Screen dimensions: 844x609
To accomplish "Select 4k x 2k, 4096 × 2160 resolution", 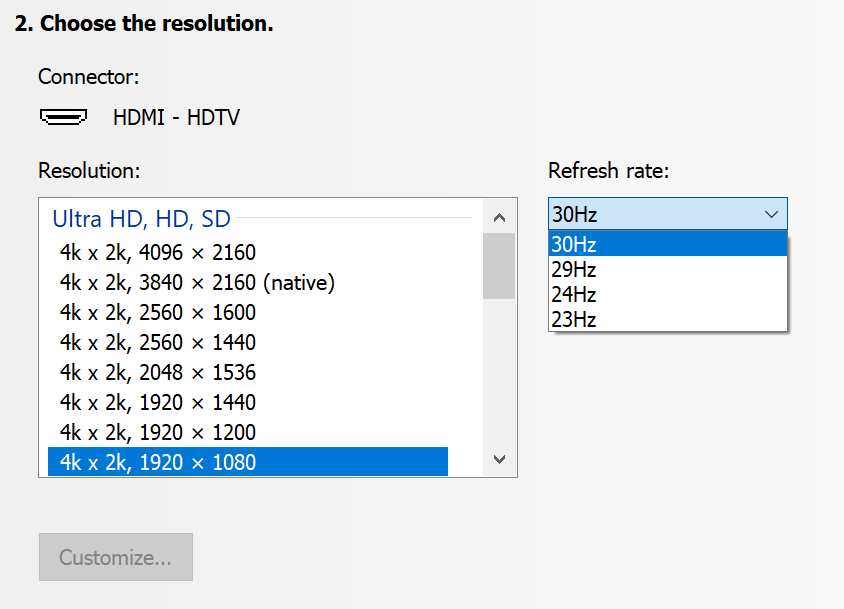I will [248, 252].
